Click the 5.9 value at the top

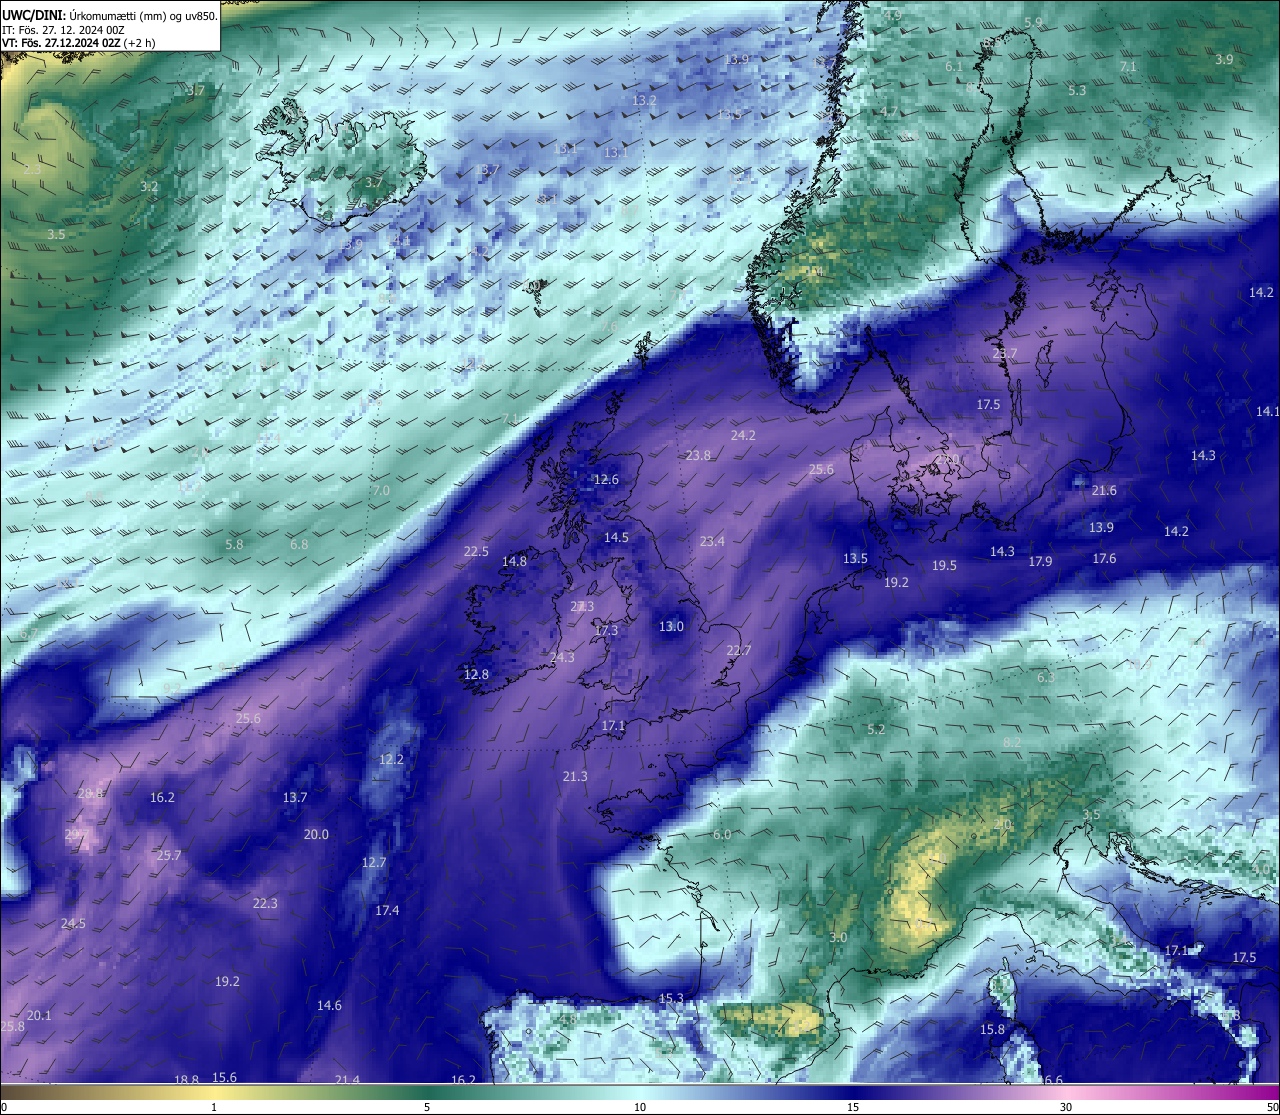[1033, 23]
